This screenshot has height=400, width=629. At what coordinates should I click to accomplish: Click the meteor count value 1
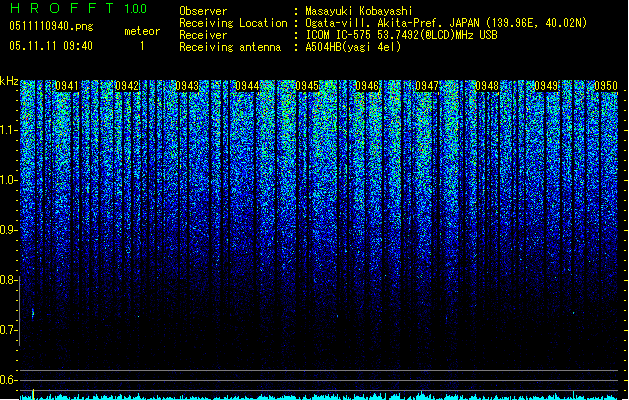click(x=142, y=46)
